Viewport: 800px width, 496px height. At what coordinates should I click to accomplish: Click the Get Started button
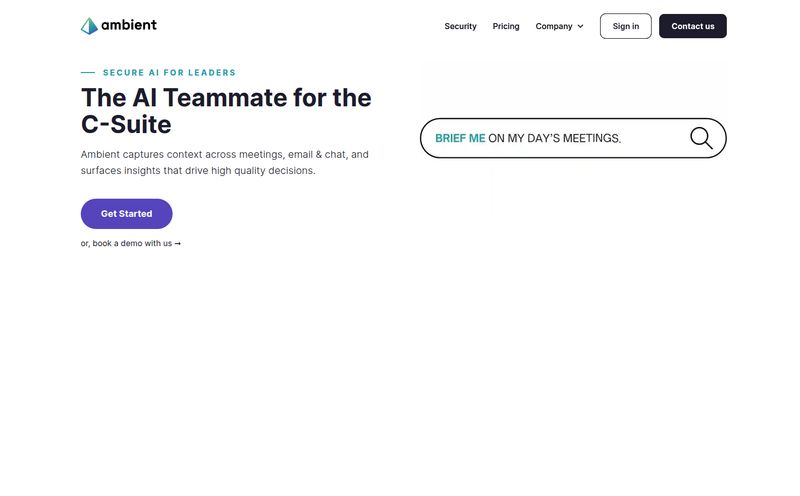pos(127,214)
